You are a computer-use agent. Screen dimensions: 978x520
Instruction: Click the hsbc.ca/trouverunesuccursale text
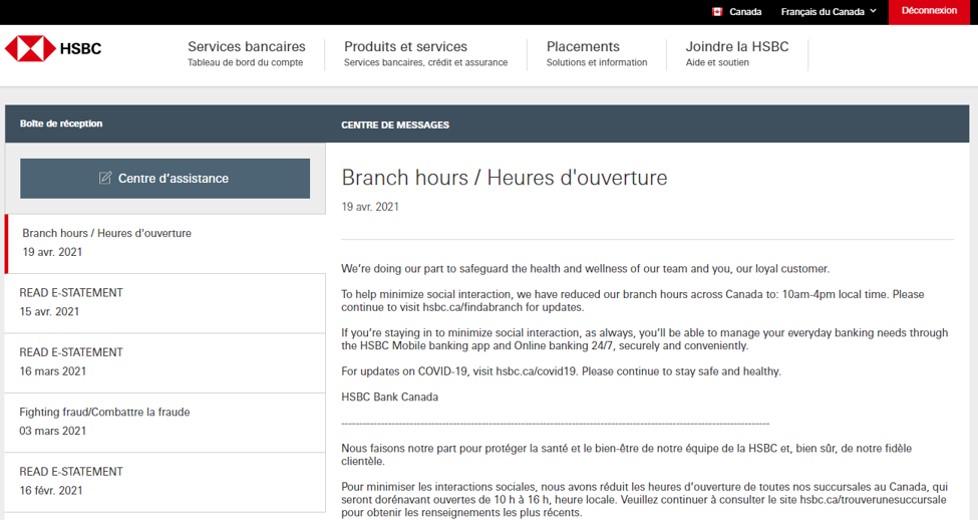(x=873, y=500)
